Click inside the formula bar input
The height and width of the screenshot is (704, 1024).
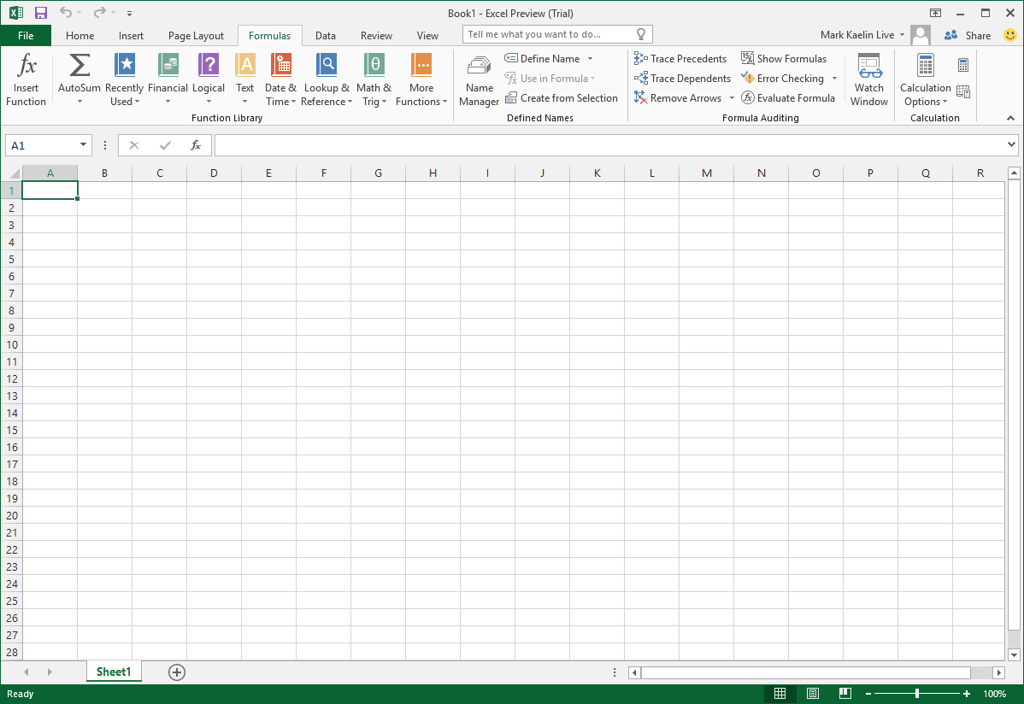click(x=609, y=145)
